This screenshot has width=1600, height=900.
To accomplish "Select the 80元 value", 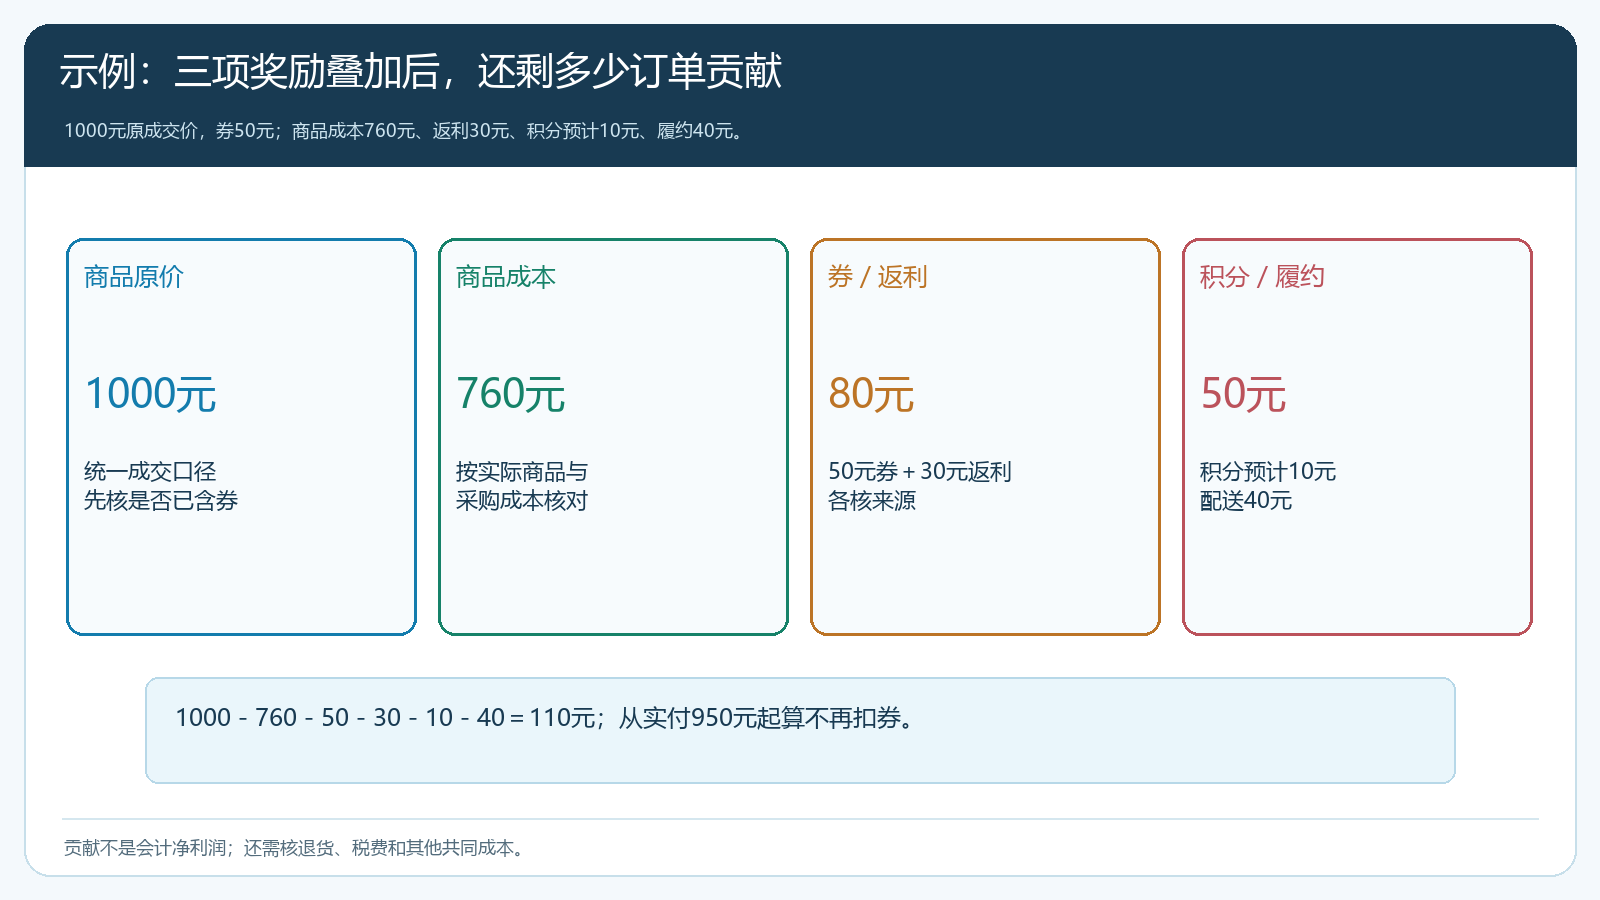I will pos(871,394).
